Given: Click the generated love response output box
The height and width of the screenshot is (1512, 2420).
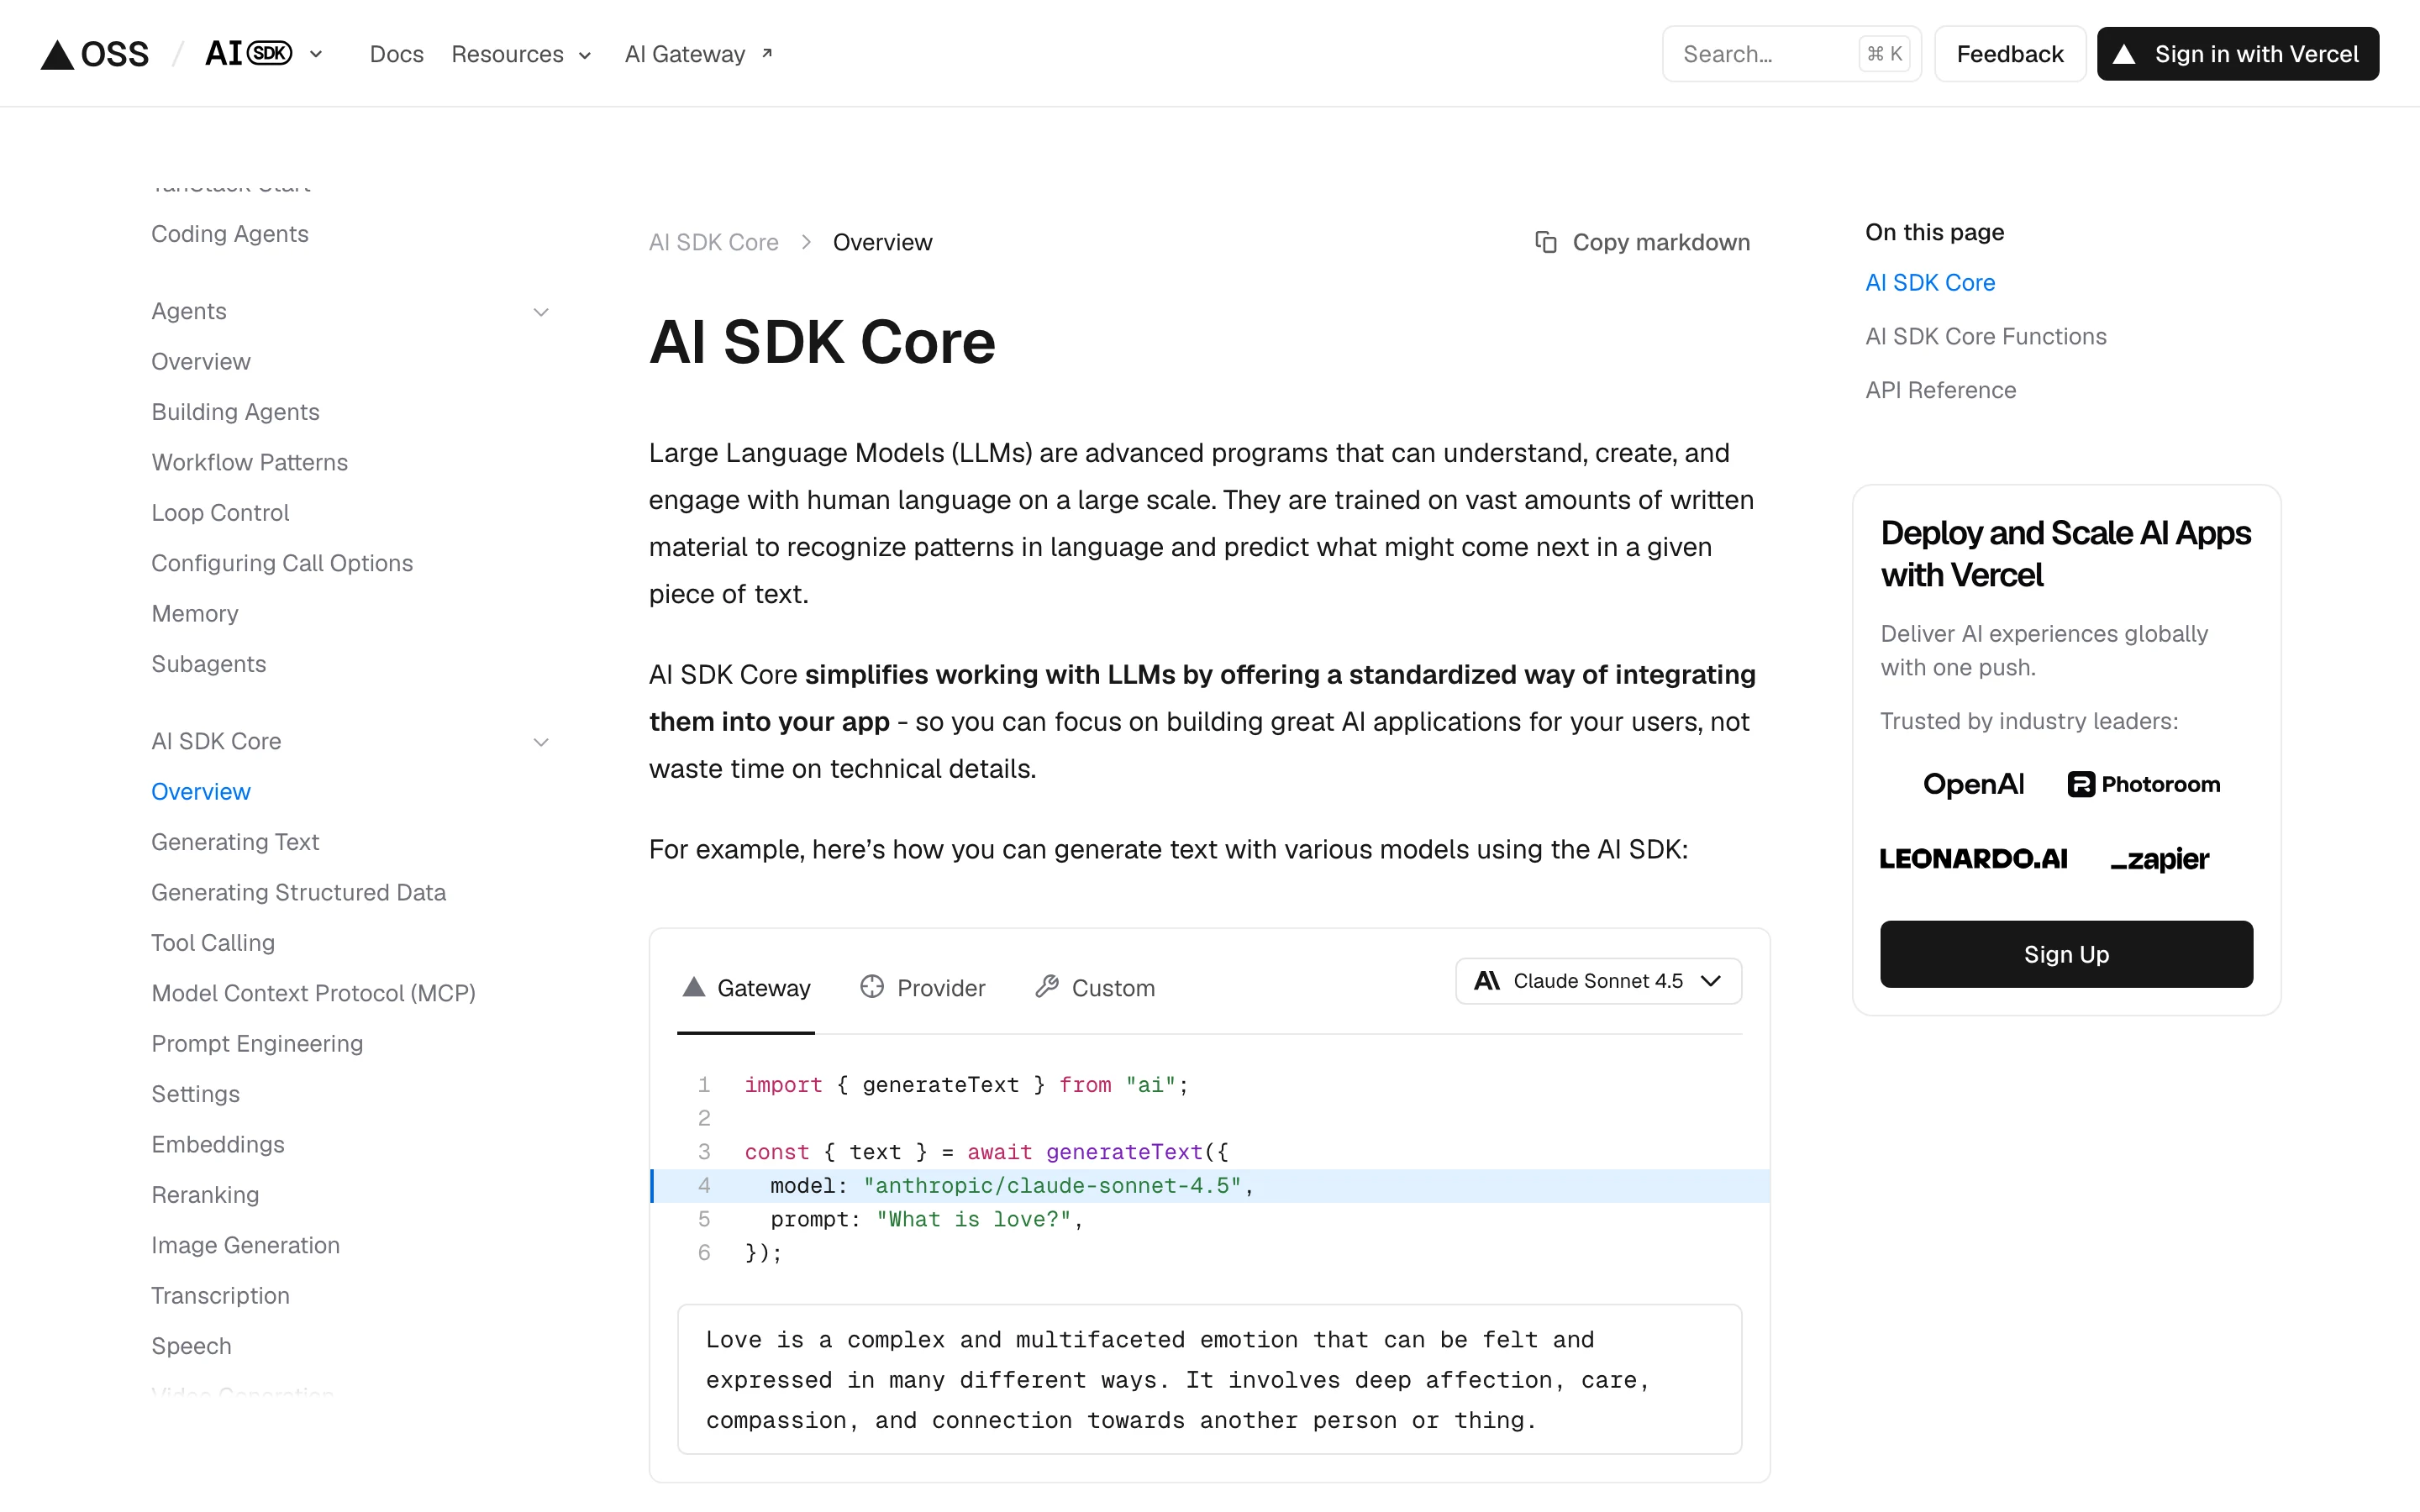Looking at the screenshot, I should (x=1209, y=1379).
